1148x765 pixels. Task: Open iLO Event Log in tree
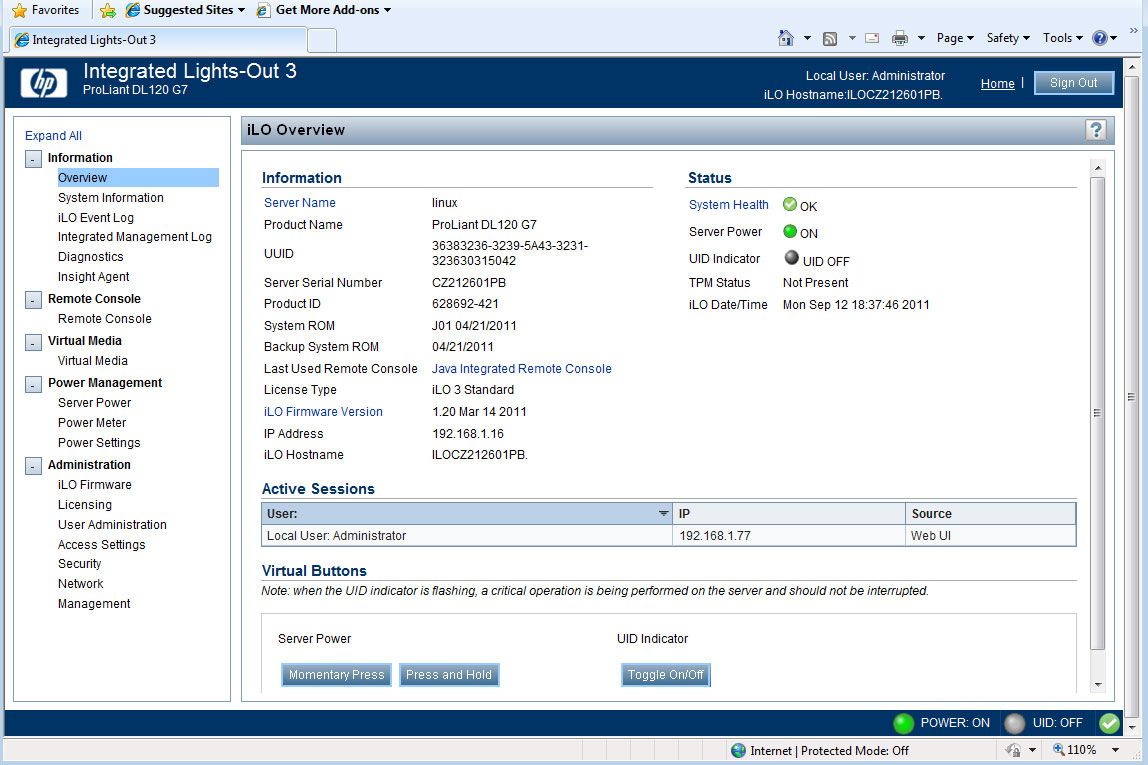[x=96, y=217]
